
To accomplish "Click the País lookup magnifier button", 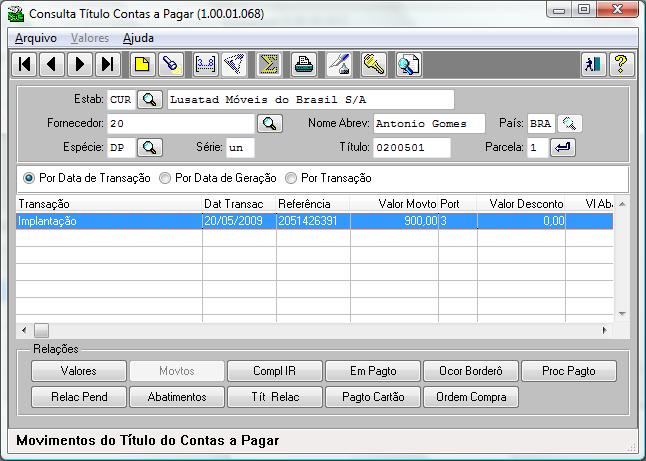I will (x=570, y=124).
